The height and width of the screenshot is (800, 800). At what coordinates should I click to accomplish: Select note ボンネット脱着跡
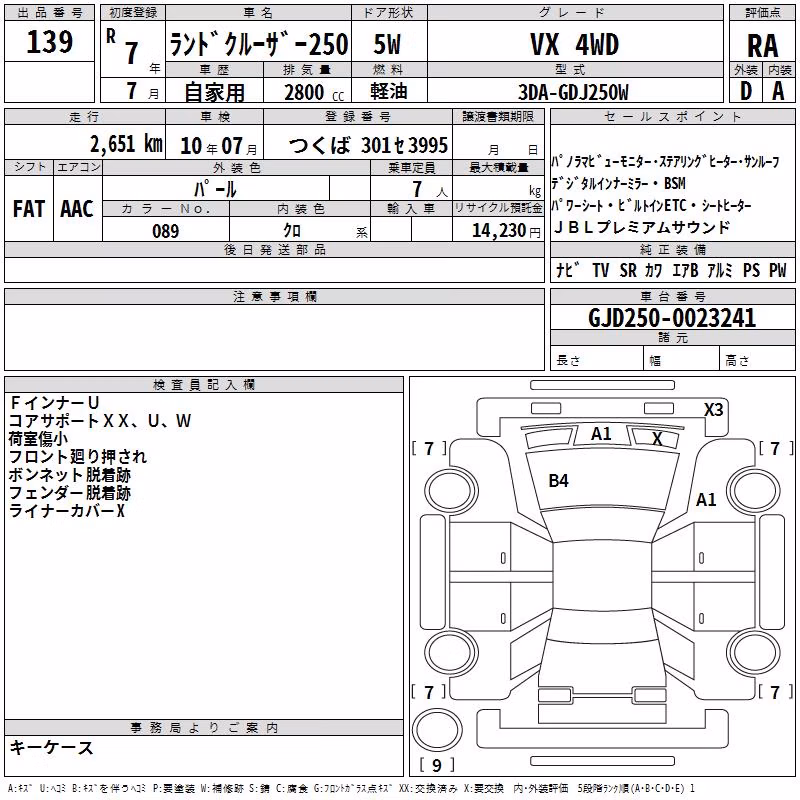pos(70,475)
